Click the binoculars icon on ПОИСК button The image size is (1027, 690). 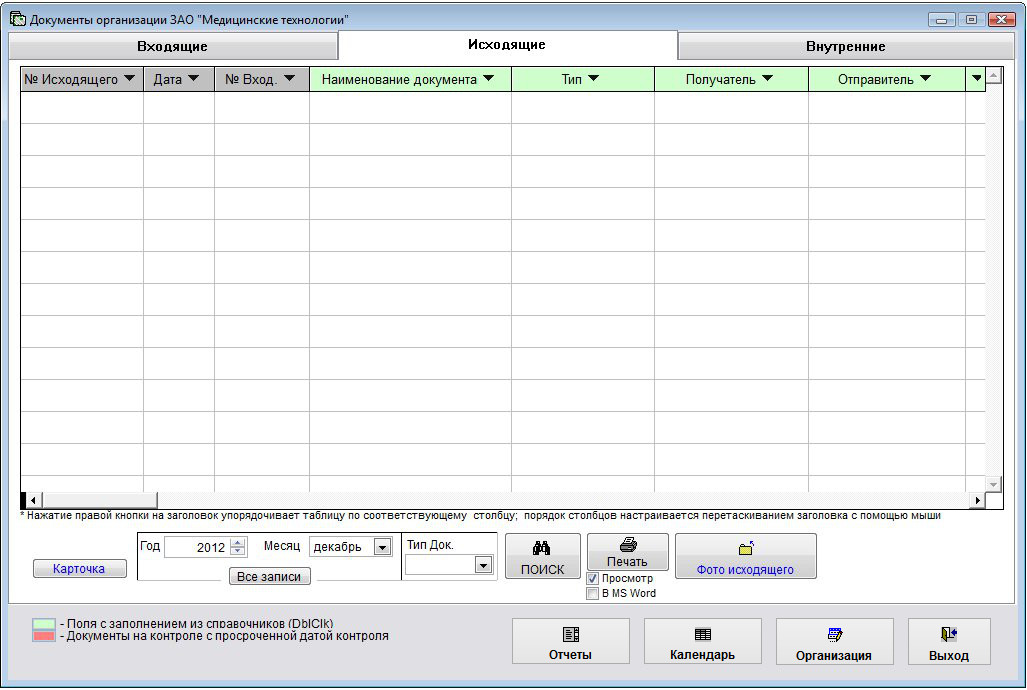541,548
